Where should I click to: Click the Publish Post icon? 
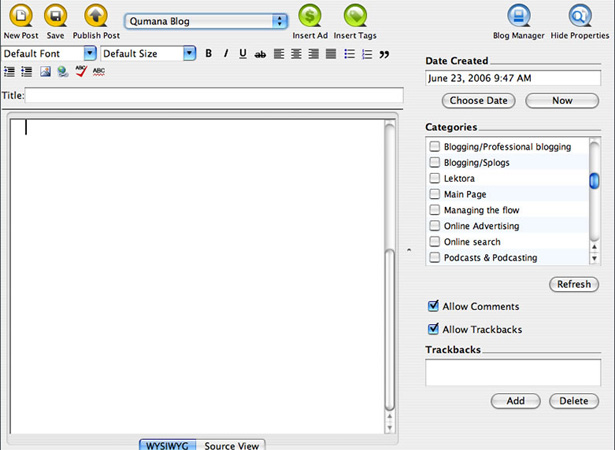96,16
